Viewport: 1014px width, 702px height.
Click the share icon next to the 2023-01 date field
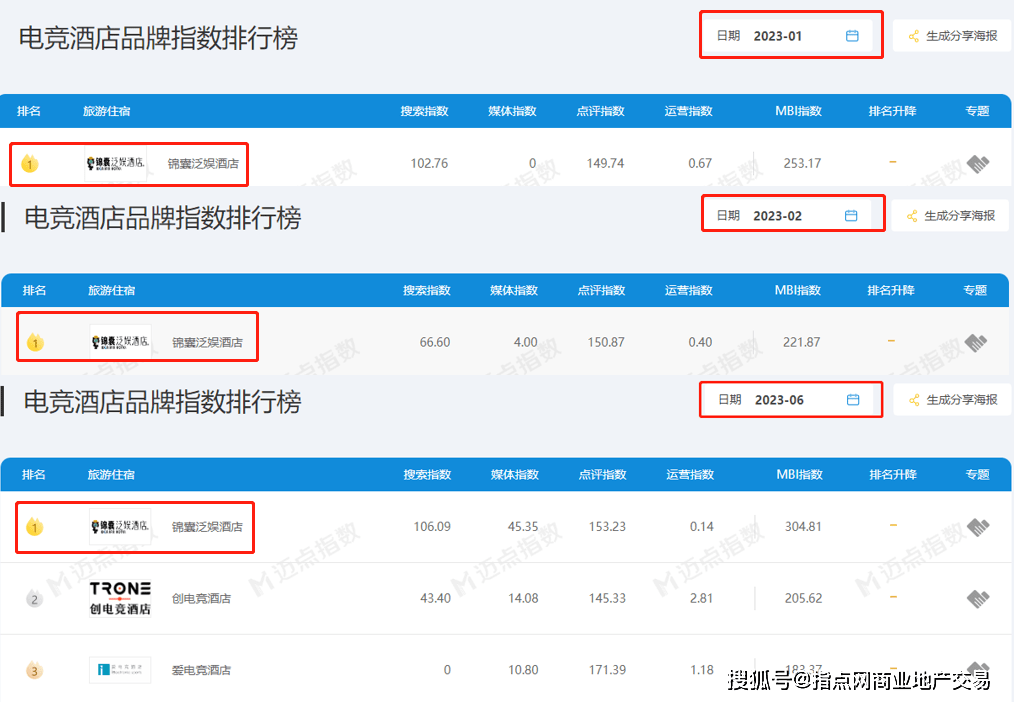point(913,36)
